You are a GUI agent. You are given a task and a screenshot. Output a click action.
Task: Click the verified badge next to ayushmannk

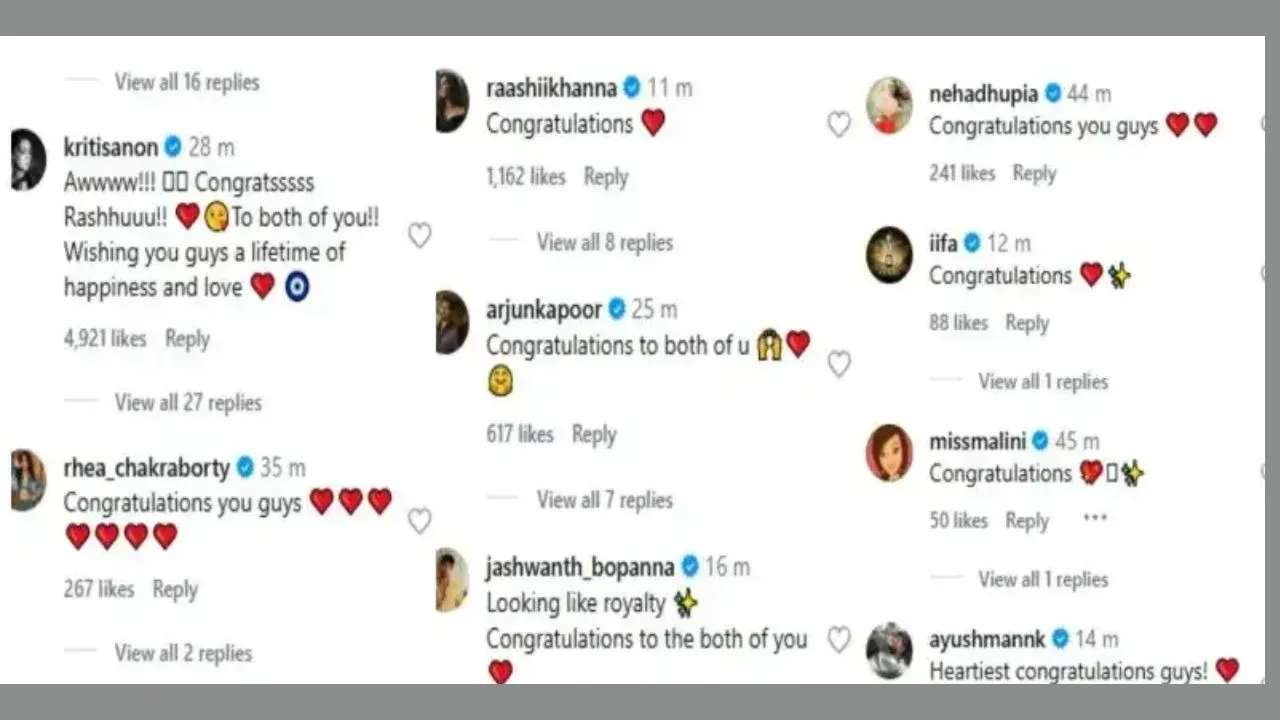pos(1060,639)
